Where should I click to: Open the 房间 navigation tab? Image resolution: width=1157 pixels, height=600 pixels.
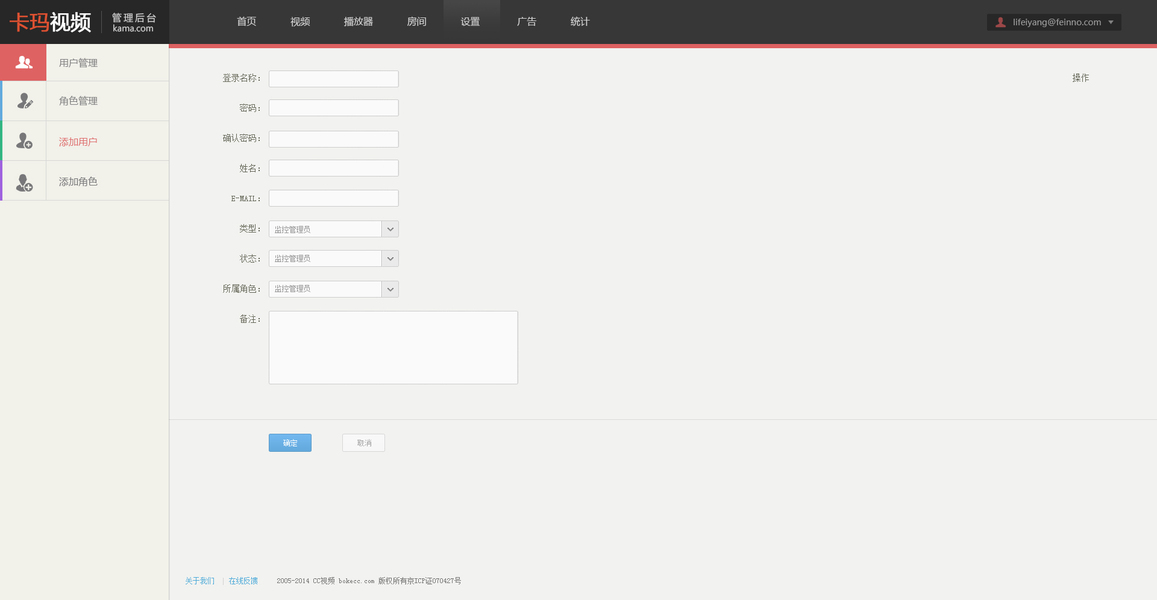[x=417, y=21]
